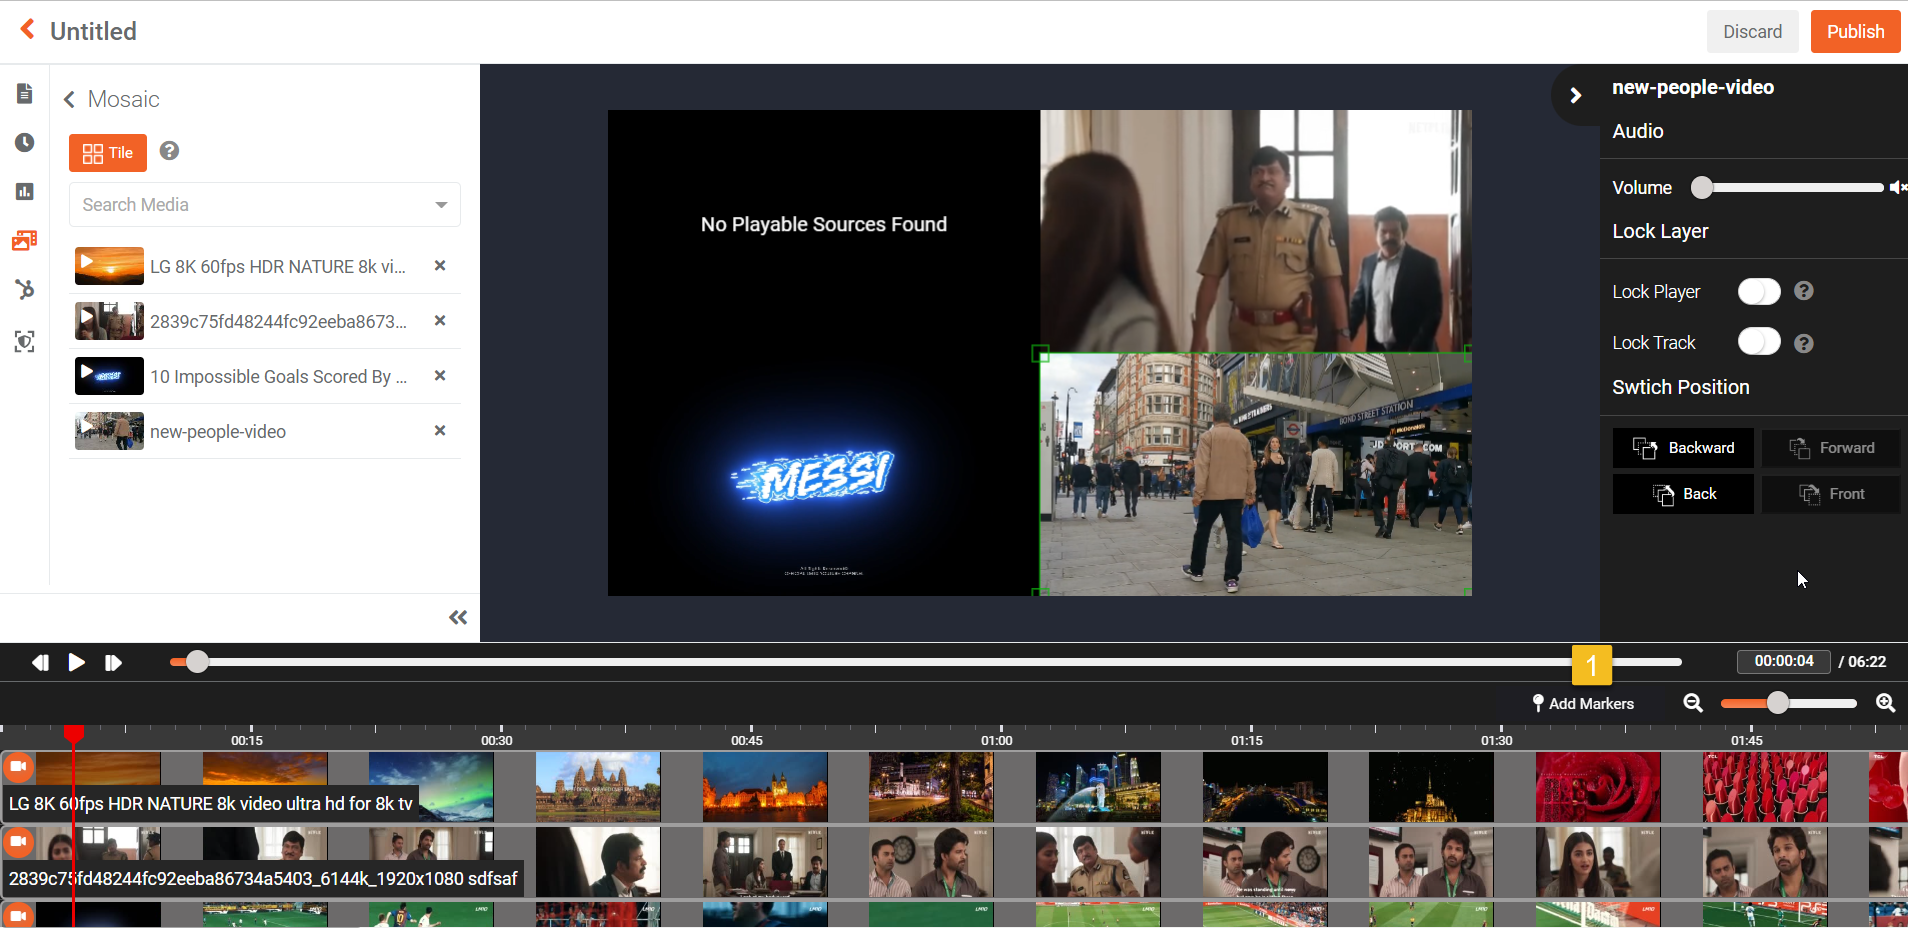
Task: Send the layer Backward
Action: tap(1683, 448)
